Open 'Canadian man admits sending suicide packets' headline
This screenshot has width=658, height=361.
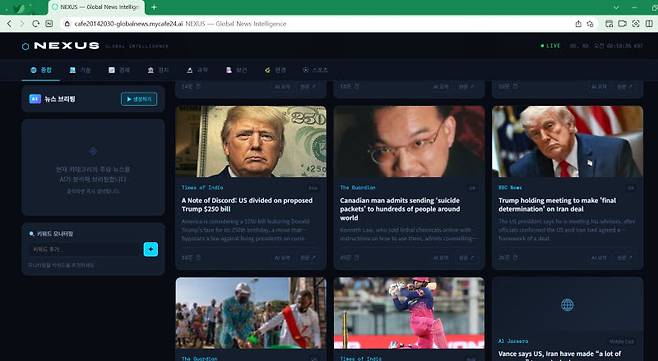(400, 209)
